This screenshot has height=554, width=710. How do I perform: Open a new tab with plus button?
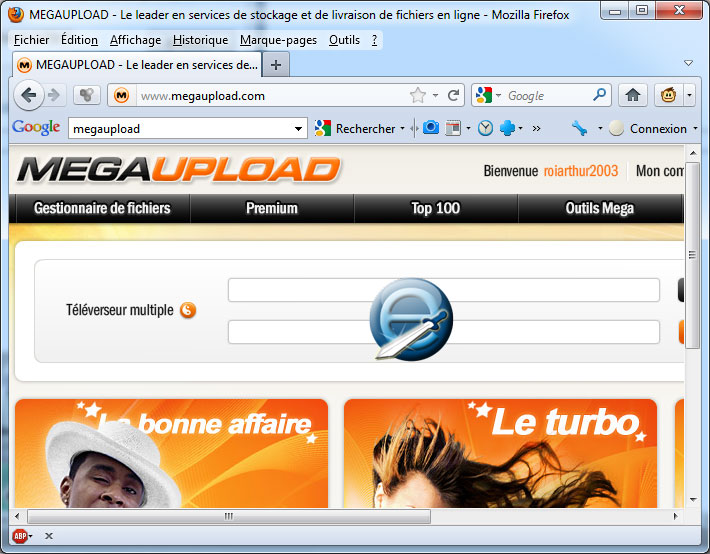coord(276,65)
